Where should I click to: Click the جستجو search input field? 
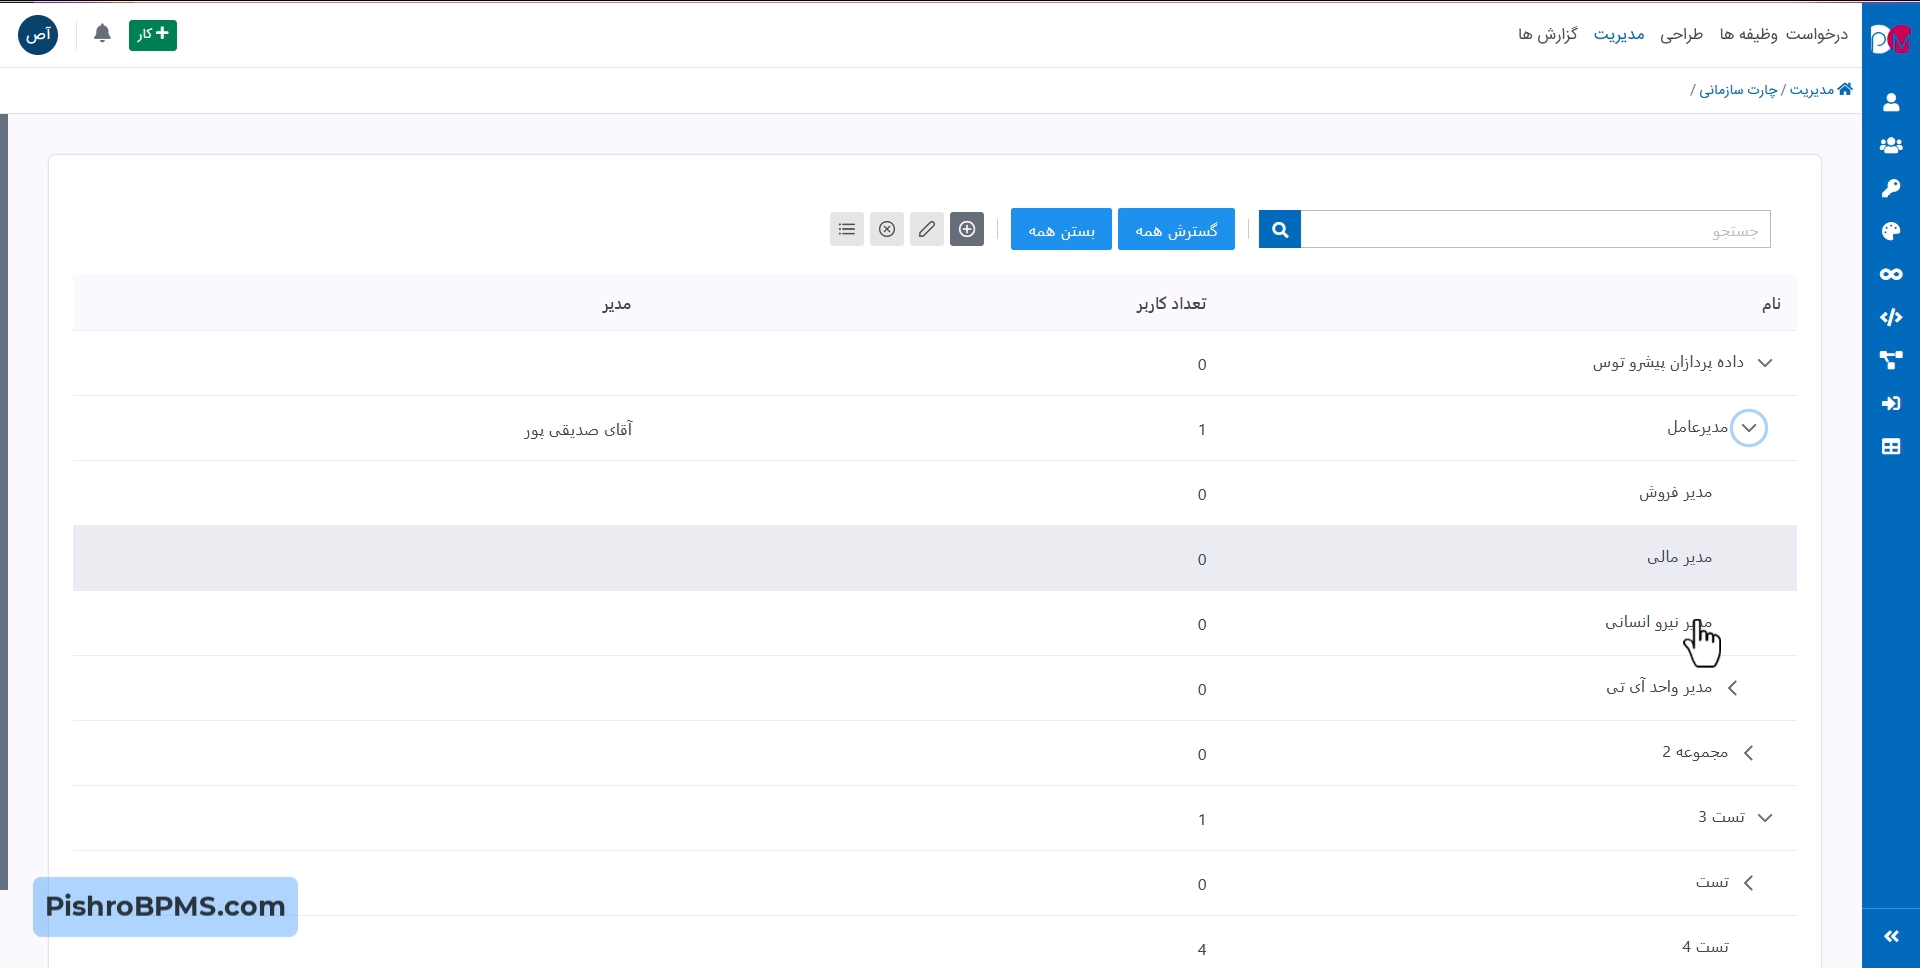[1535, 230]
